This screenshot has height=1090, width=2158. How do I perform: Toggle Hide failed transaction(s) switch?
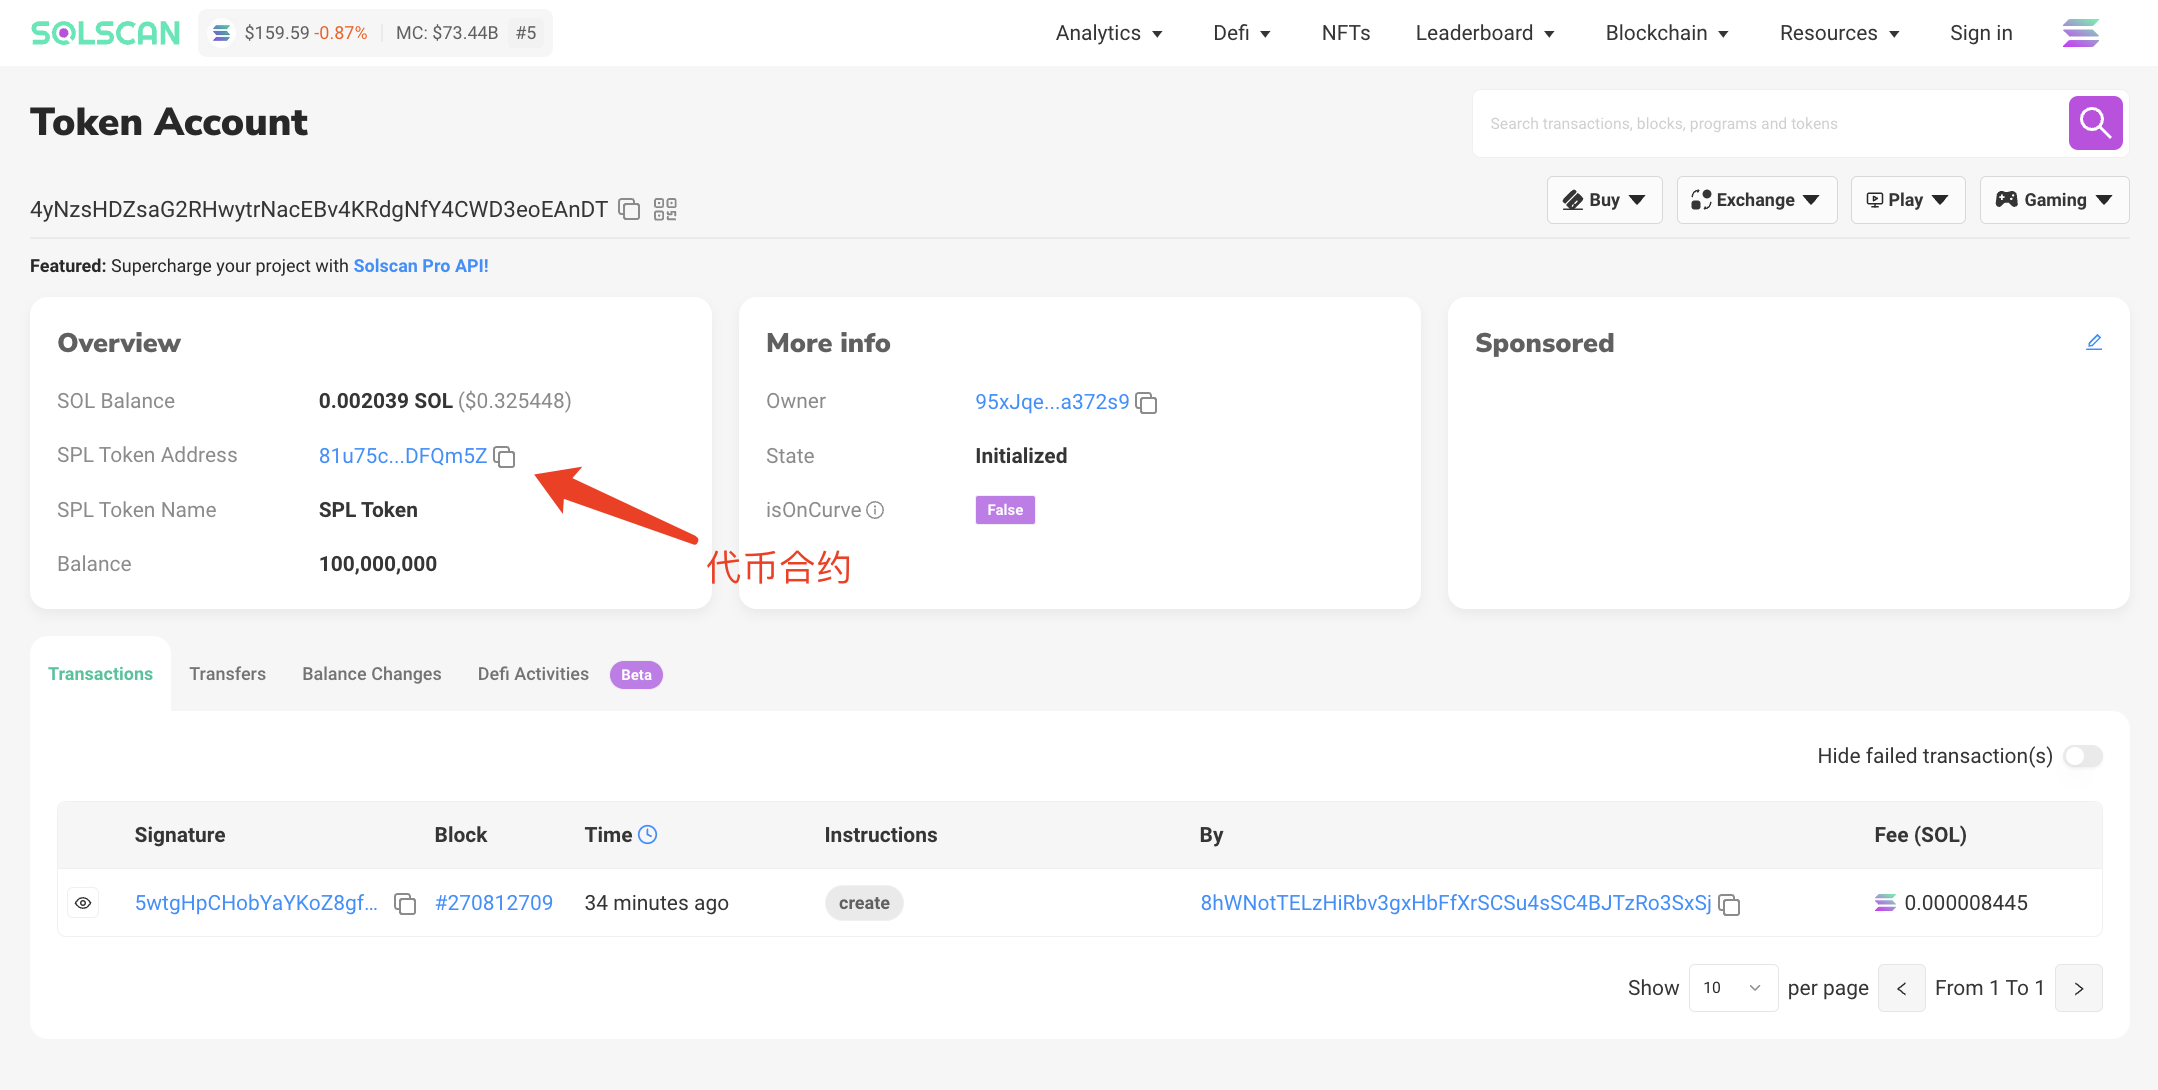point(2083,756)
